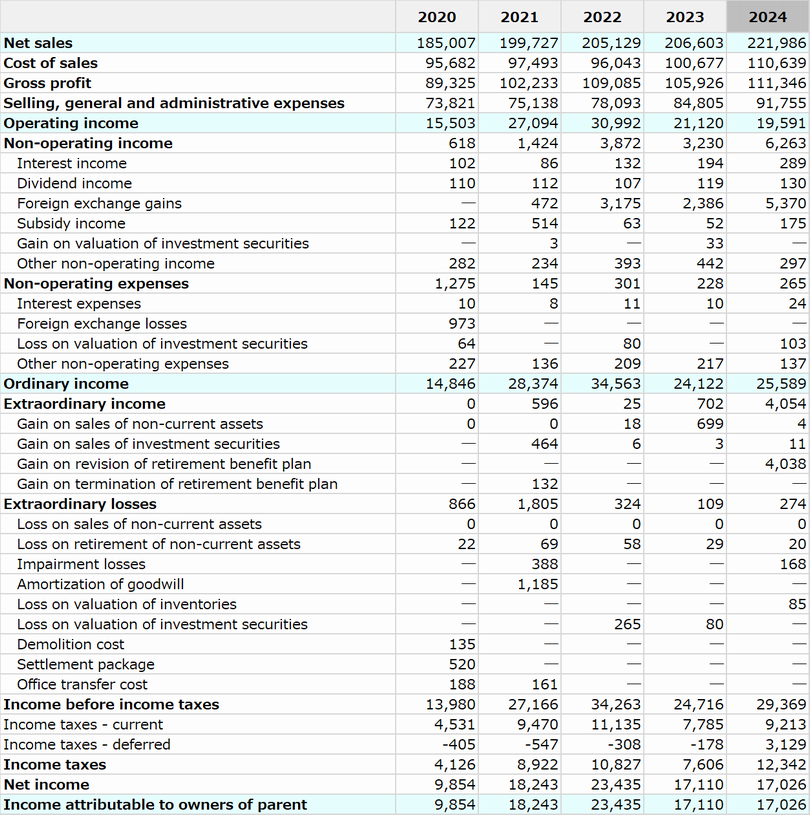
Task: Select 2021 Amortization of goodwill value 1,185
Action: pyautogui.click(x=538, y=585)
